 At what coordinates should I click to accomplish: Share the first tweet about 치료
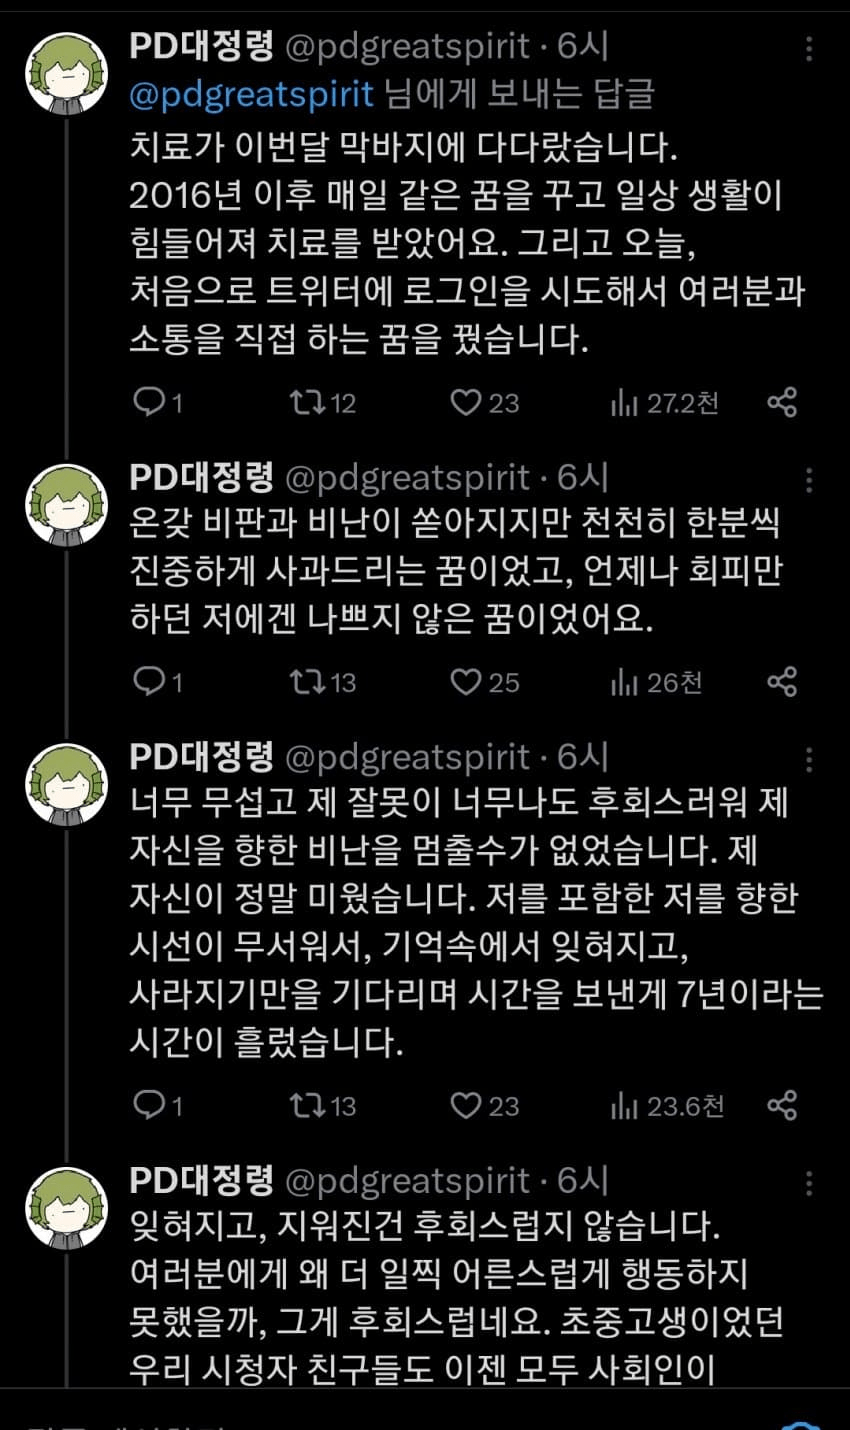(782, 403)
